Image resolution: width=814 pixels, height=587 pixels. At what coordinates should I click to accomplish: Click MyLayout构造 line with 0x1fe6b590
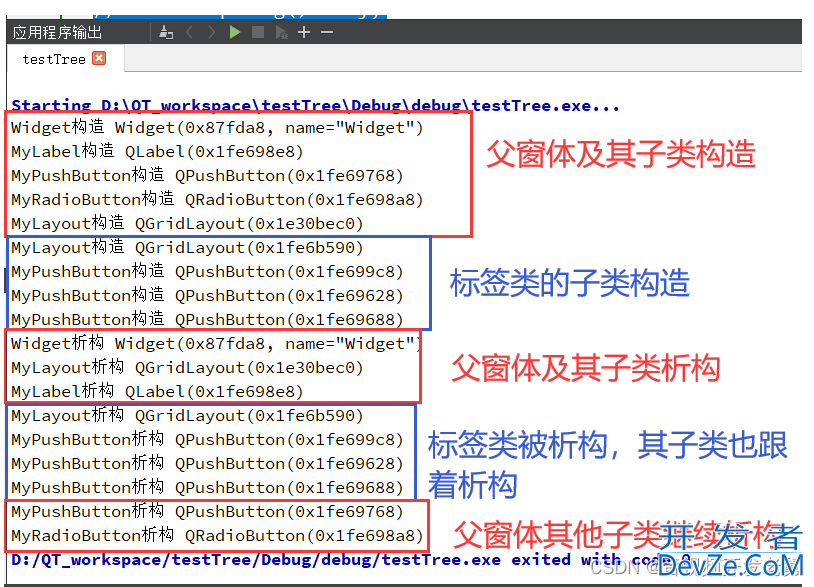pos(187,247)
